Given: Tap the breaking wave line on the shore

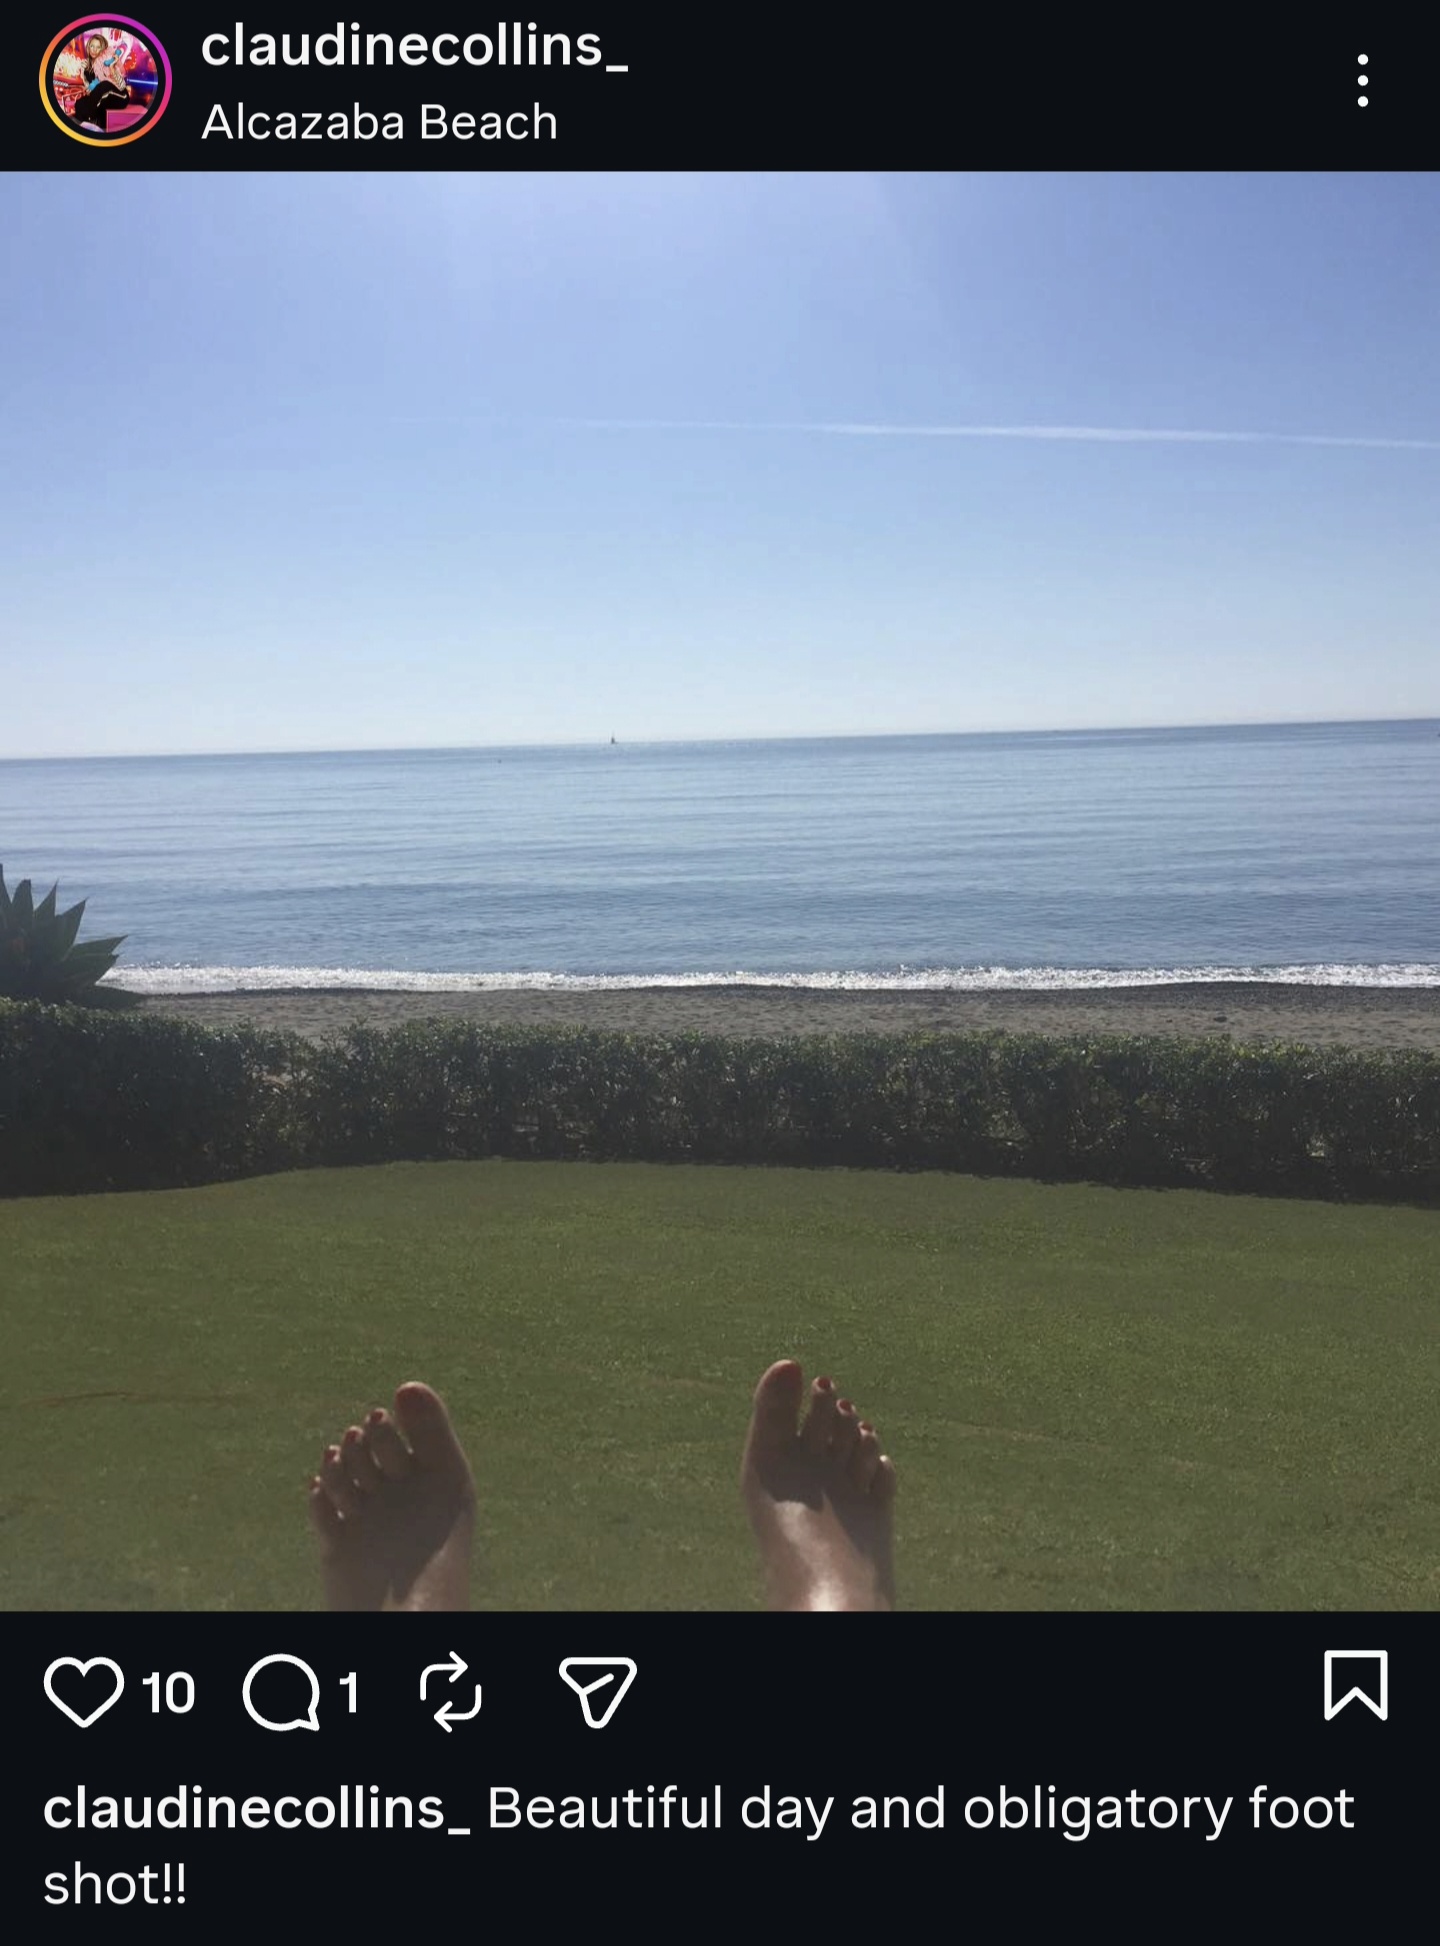Looking at the screenshot, I should pyautogui.click(x=770, y=977).
